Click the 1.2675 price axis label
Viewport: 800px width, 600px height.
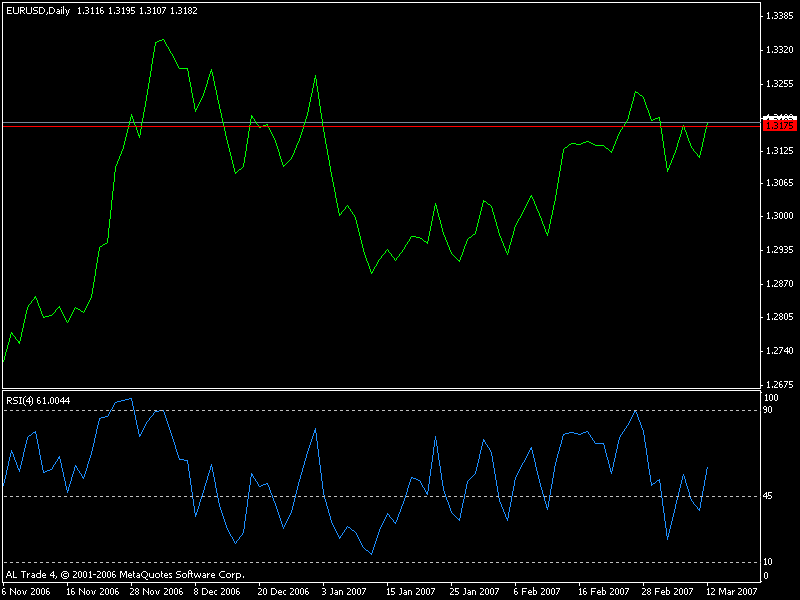pos(779,384)
